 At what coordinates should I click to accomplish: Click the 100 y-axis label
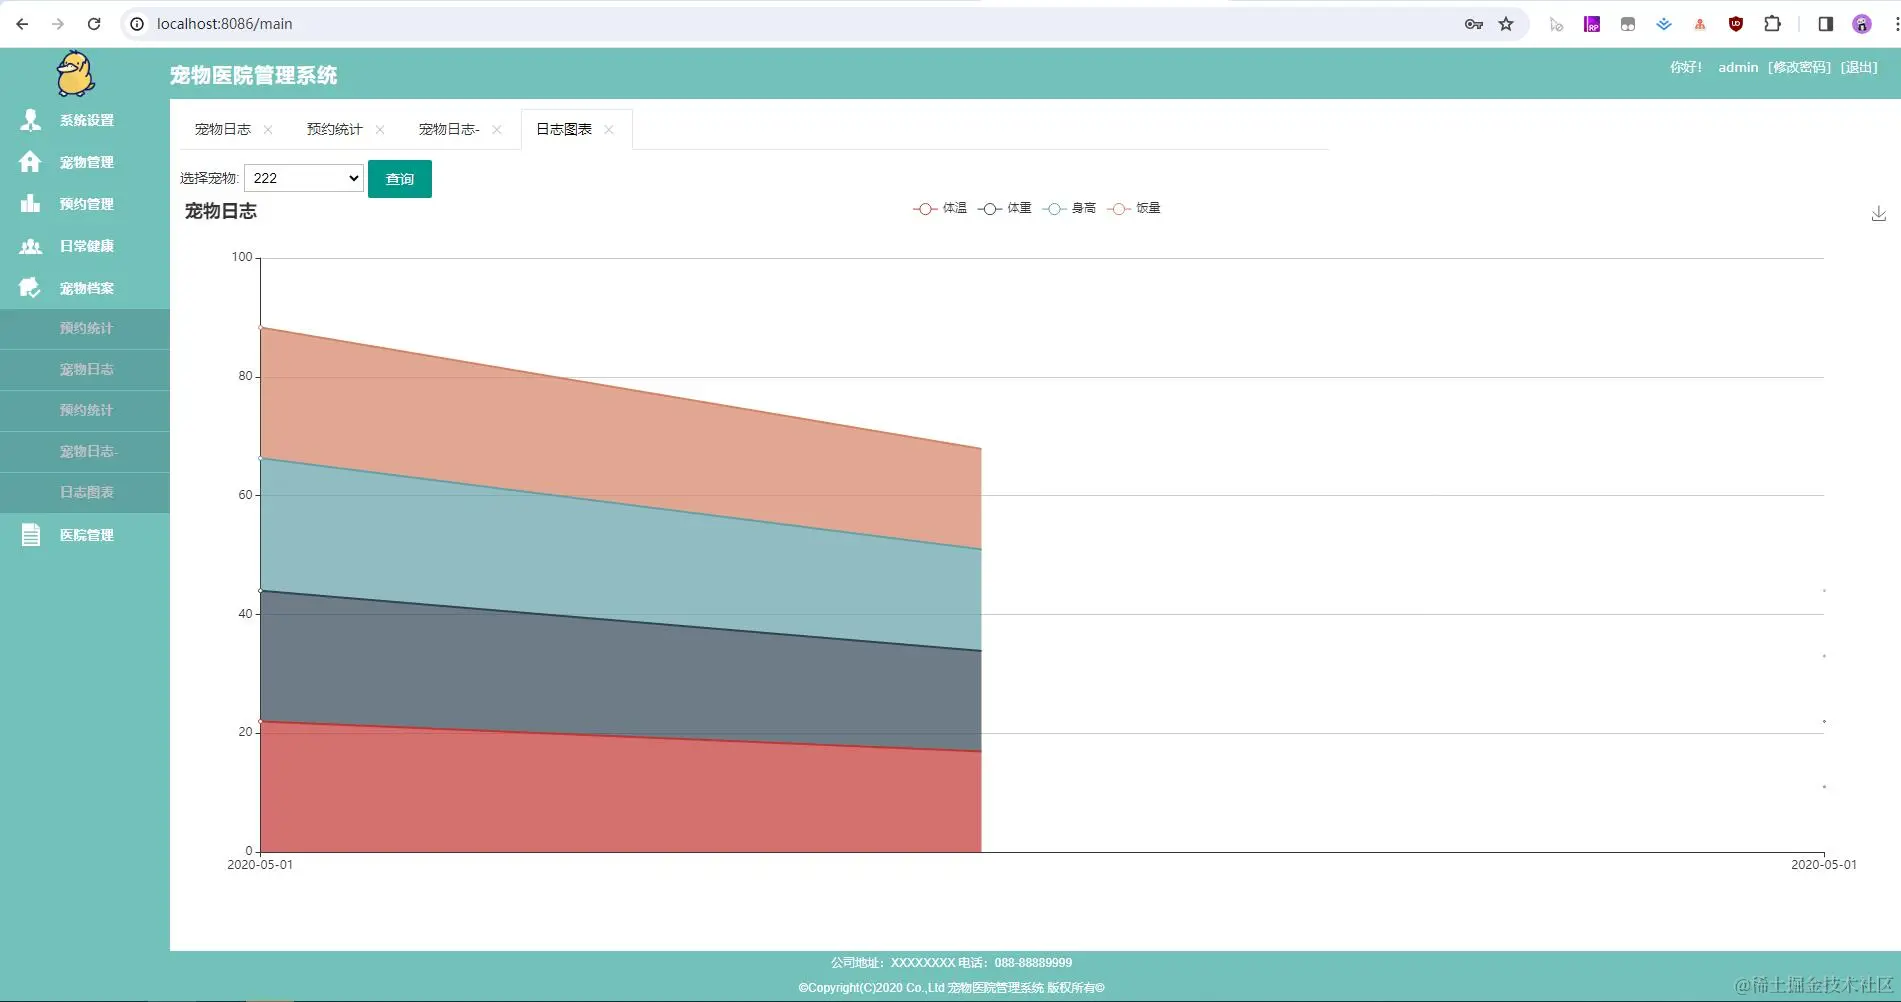[242, 257]
